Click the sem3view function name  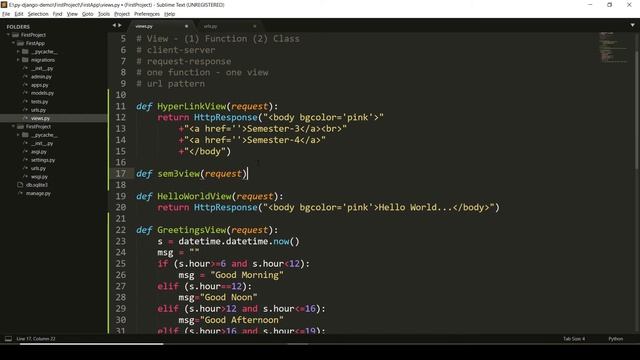pos(178,173)
